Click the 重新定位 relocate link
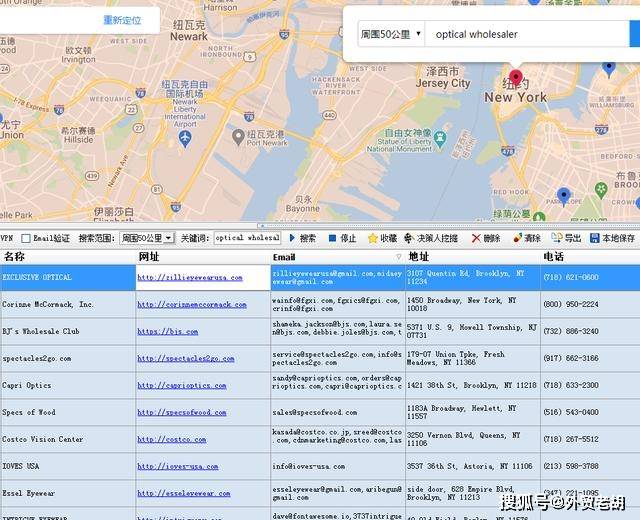The image size is (640, 520). [x=122, y=20]
